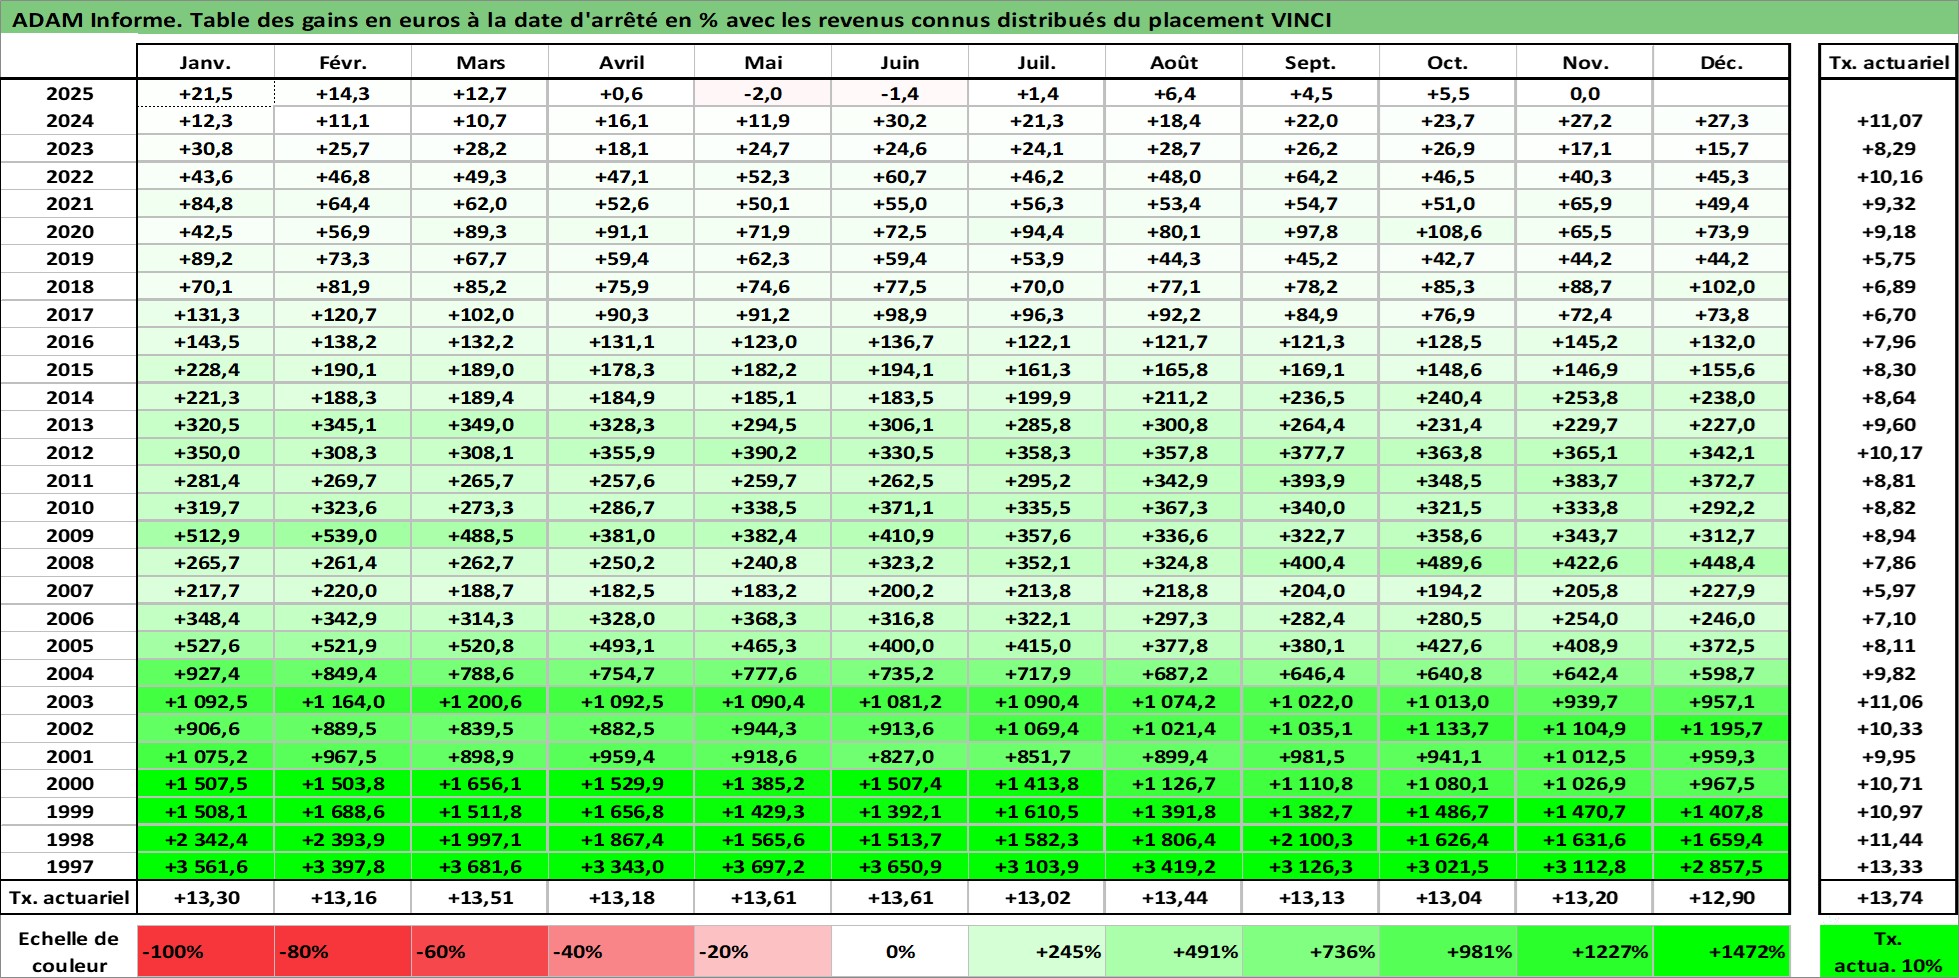Click the Déc. actuarial rate '+12,90'
This screenshot has width=1959, height=978.
[1721, 897]
